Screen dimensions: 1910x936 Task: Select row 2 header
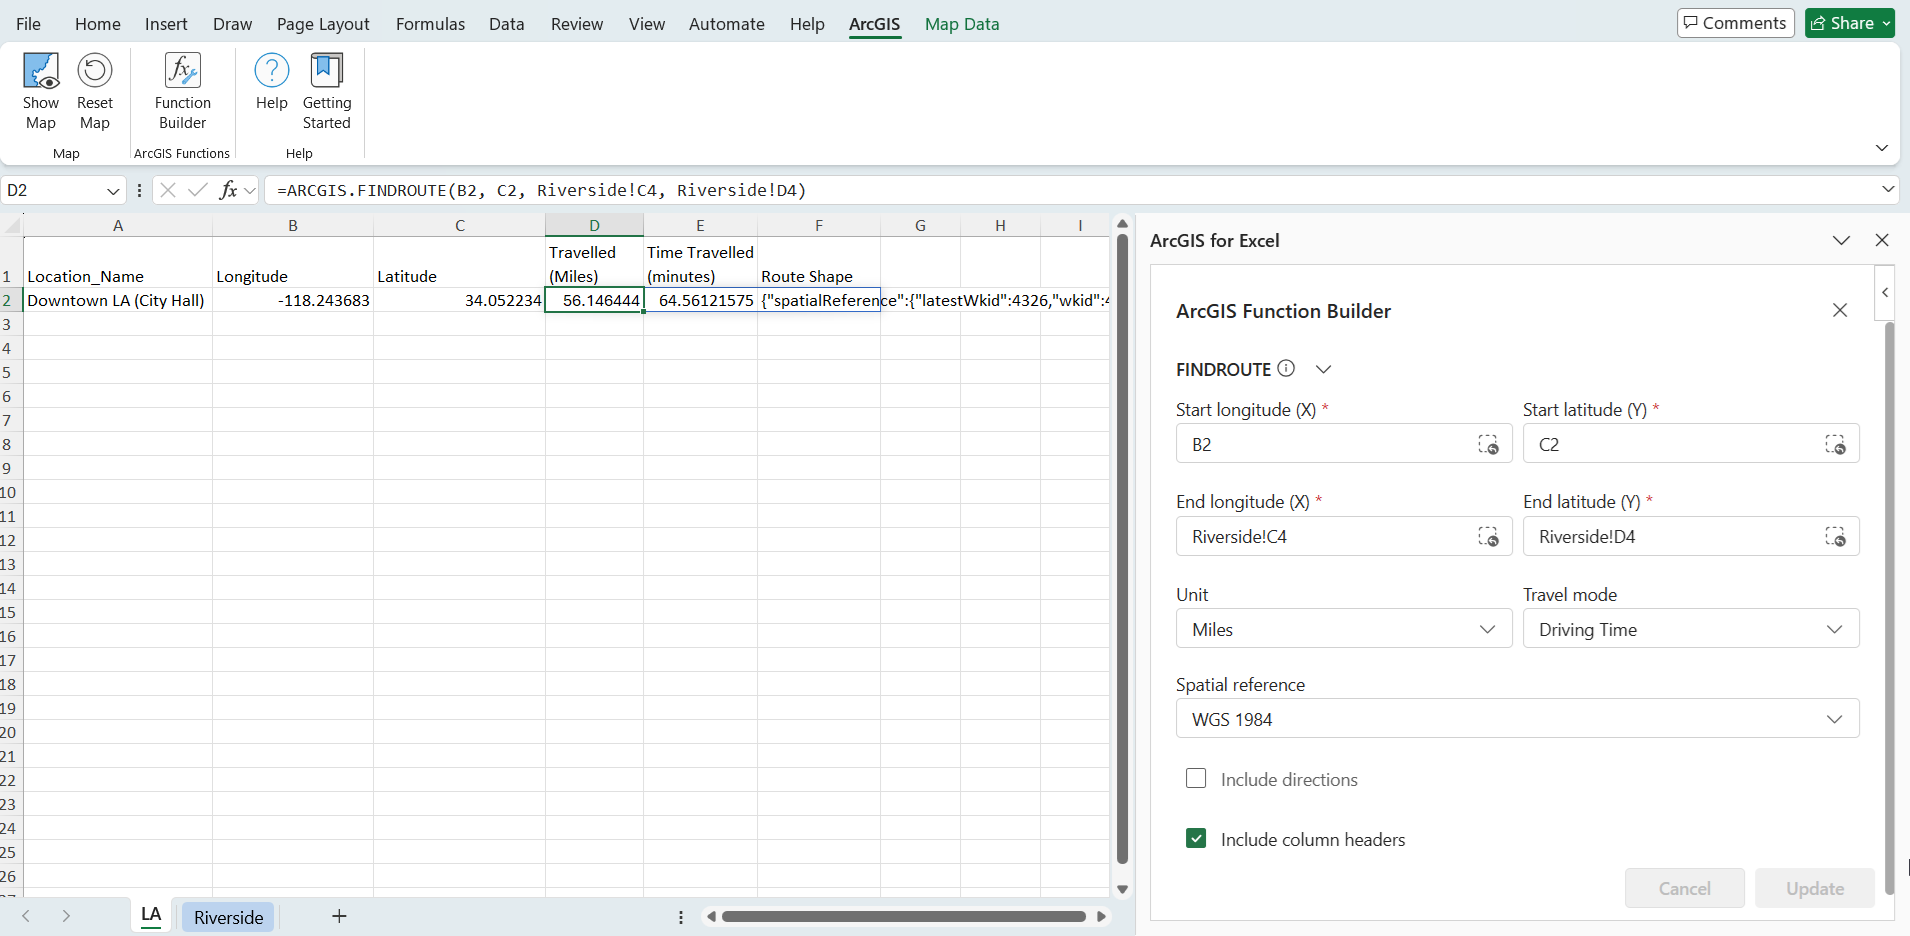[x=10, y=300]
